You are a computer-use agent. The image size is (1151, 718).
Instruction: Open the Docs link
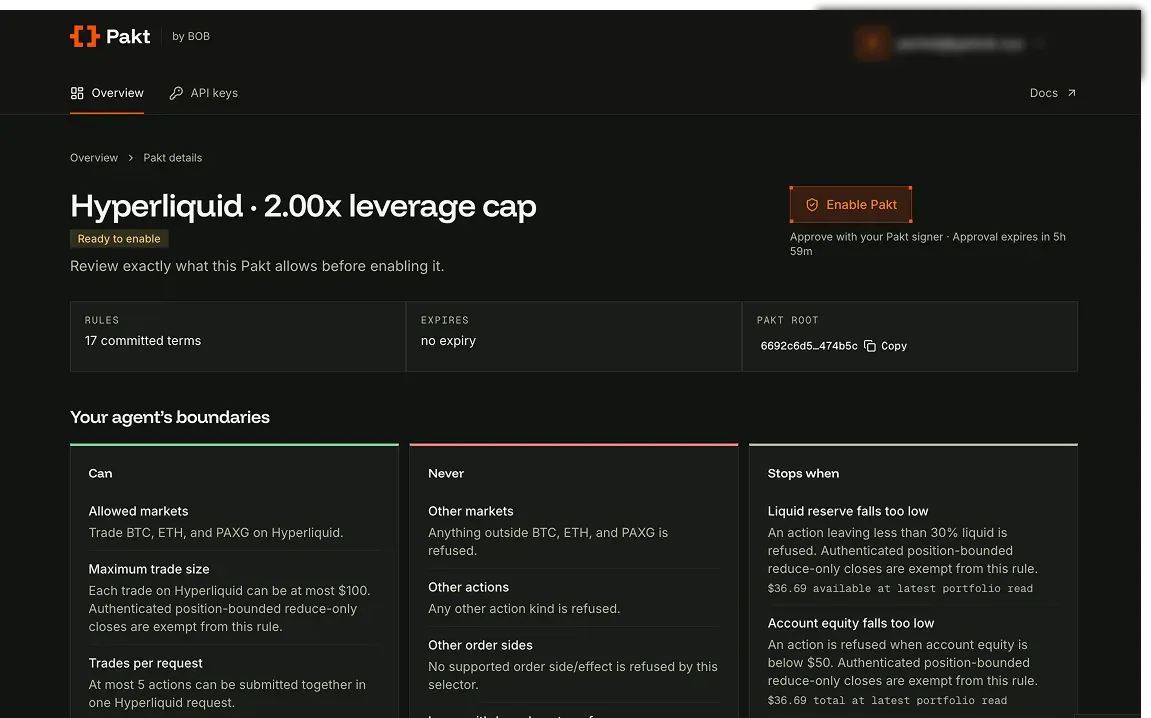click(1053, 93)
